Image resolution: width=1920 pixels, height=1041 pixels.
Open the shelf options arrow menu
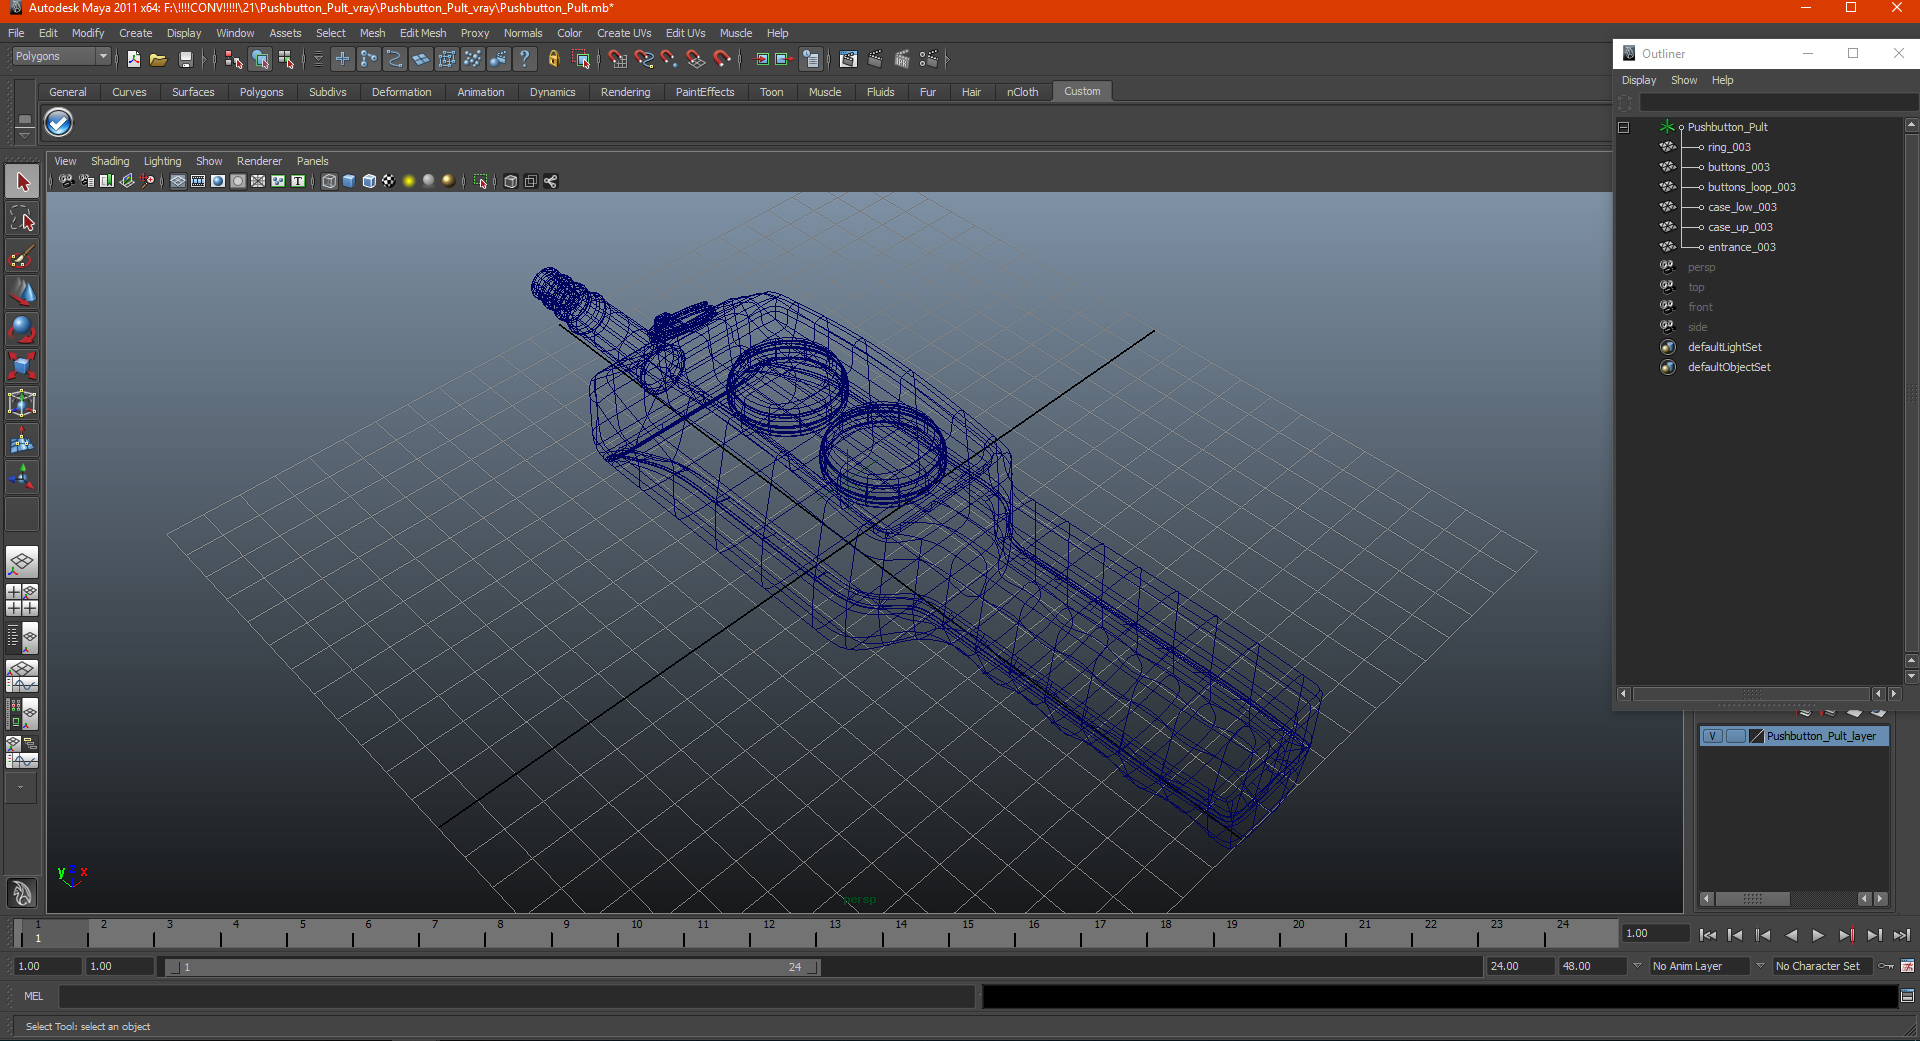[24, 136]
